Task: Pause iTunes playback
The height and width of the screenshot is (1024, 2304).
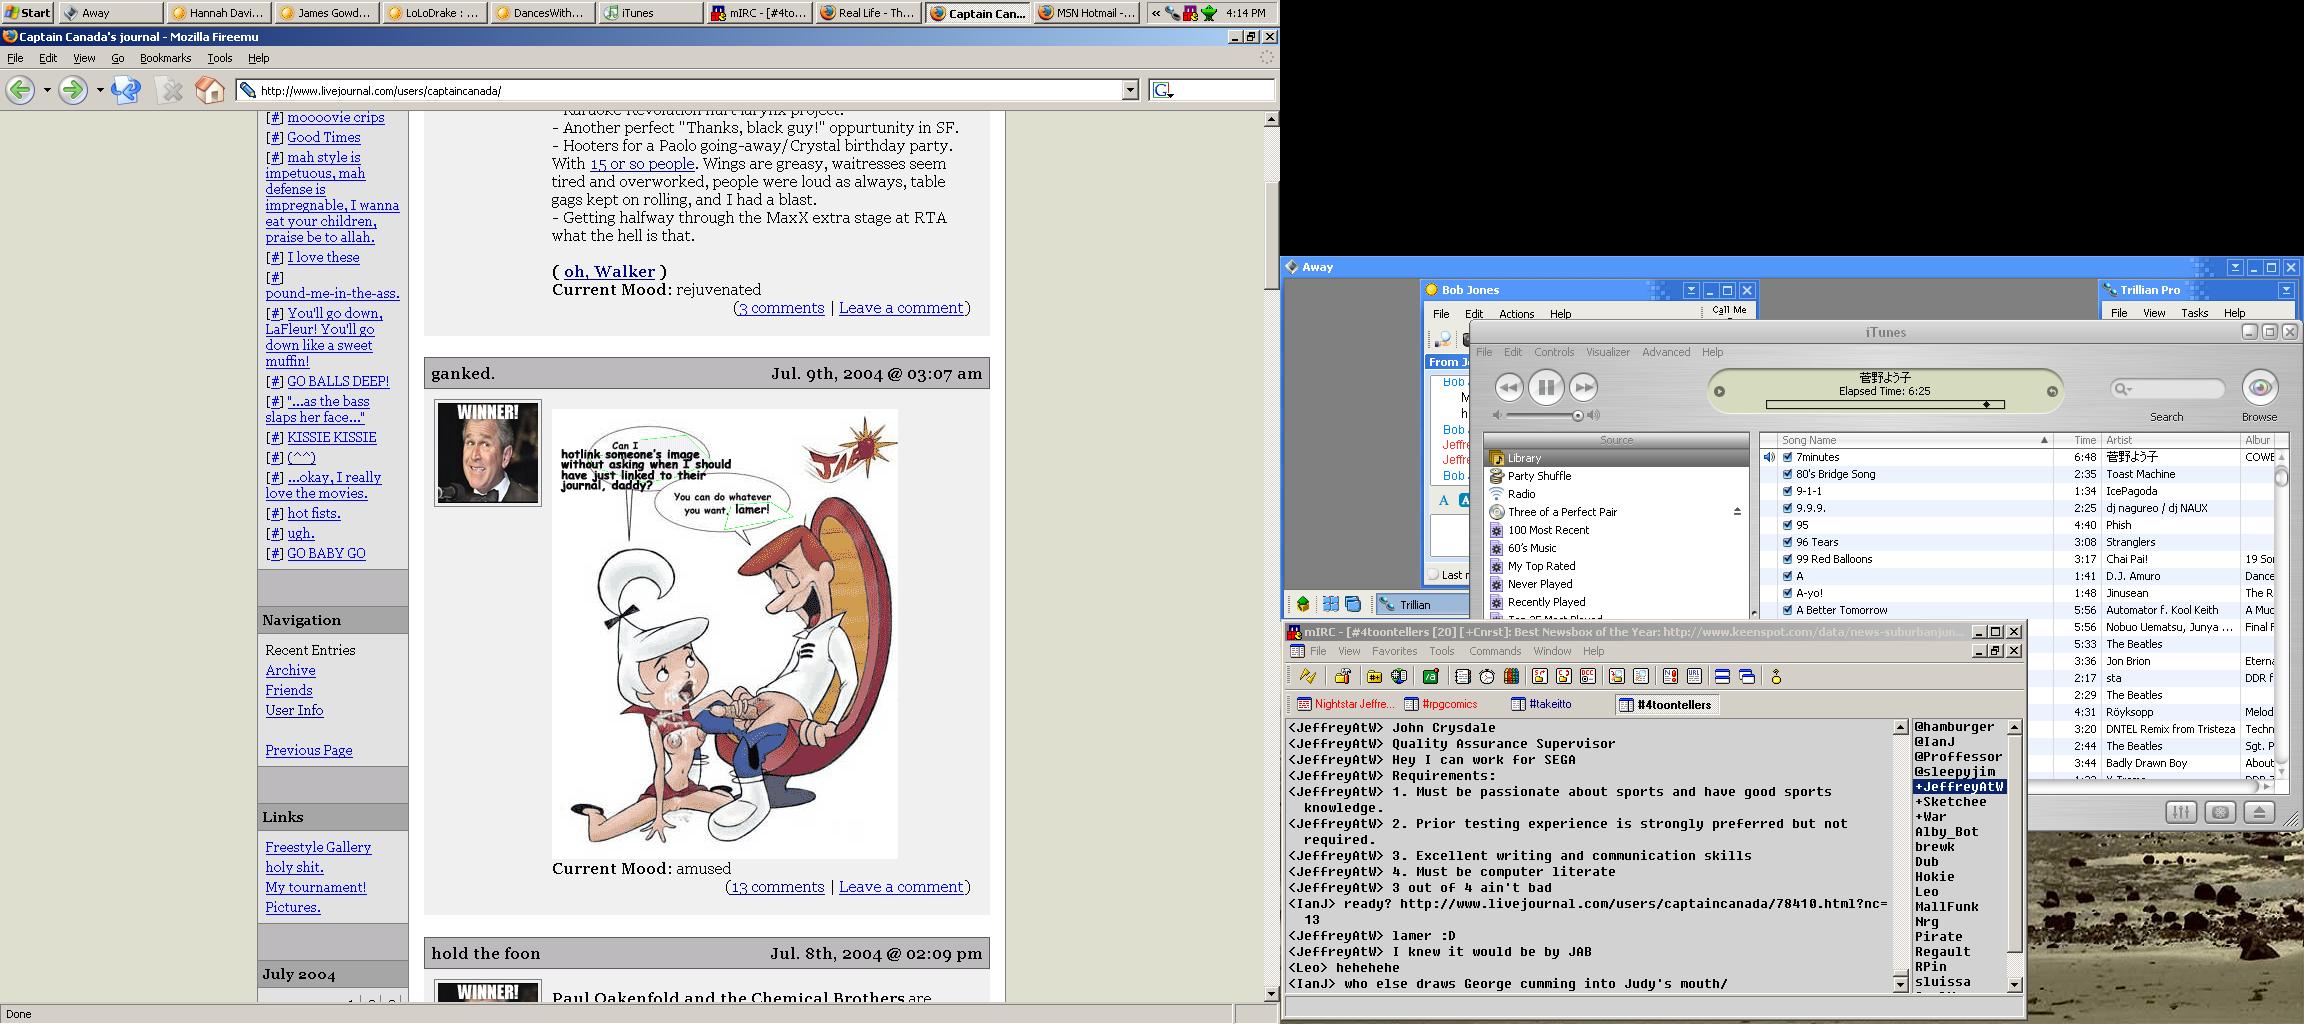Action: (x=1546, y=387)
